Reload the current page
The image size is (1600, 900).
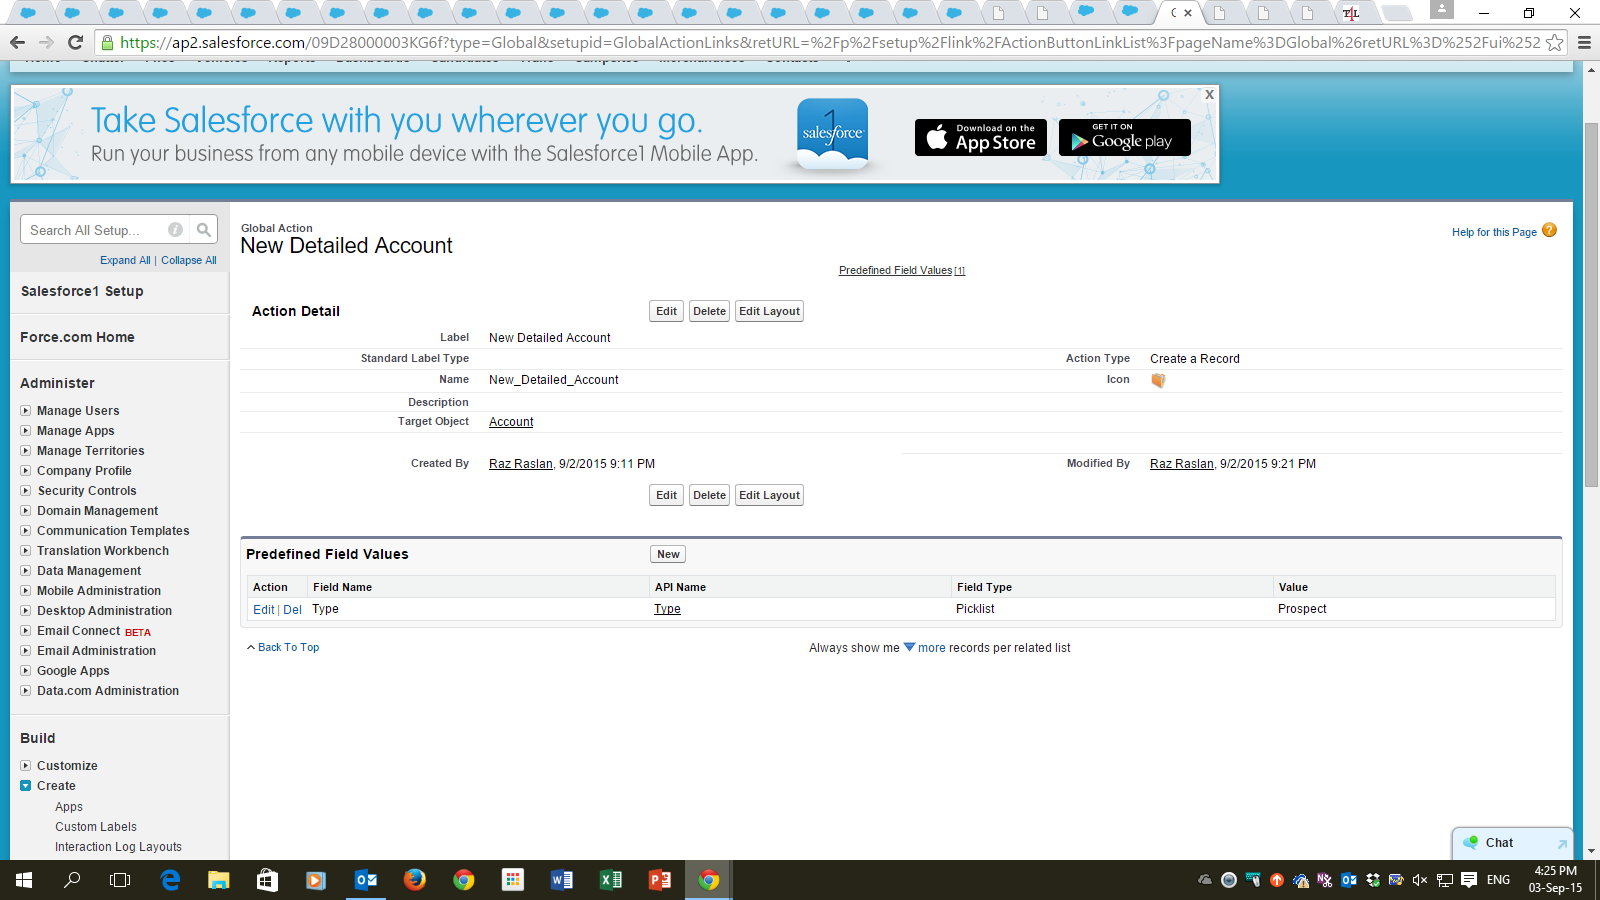[75, 42]
